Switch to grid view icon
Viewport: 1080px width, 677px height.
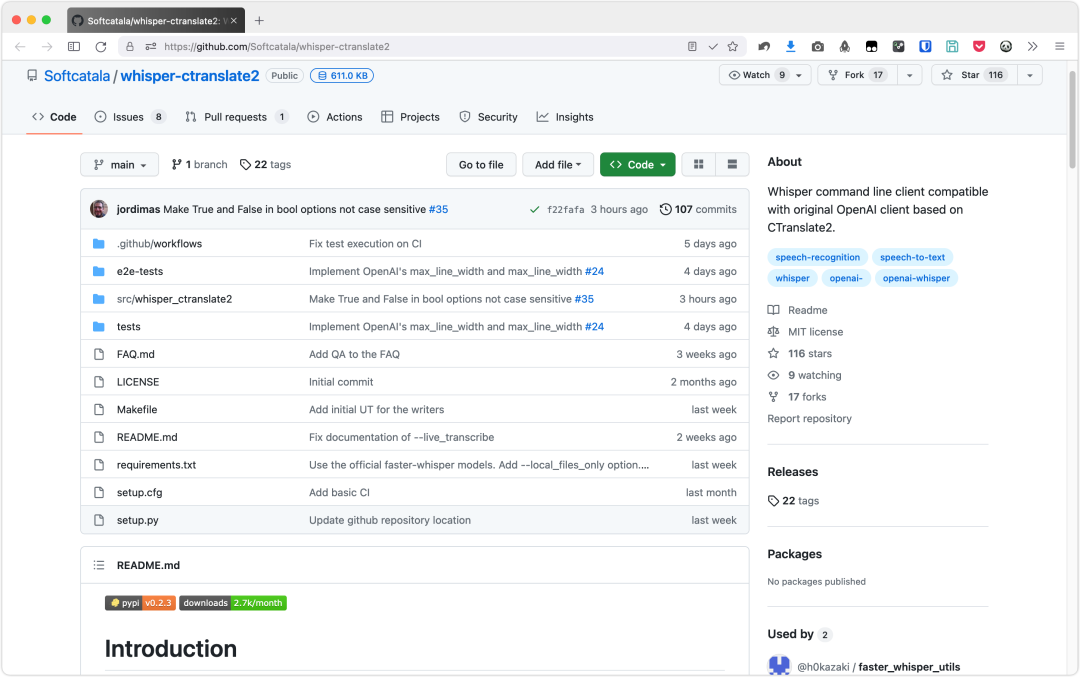point(698,165)
